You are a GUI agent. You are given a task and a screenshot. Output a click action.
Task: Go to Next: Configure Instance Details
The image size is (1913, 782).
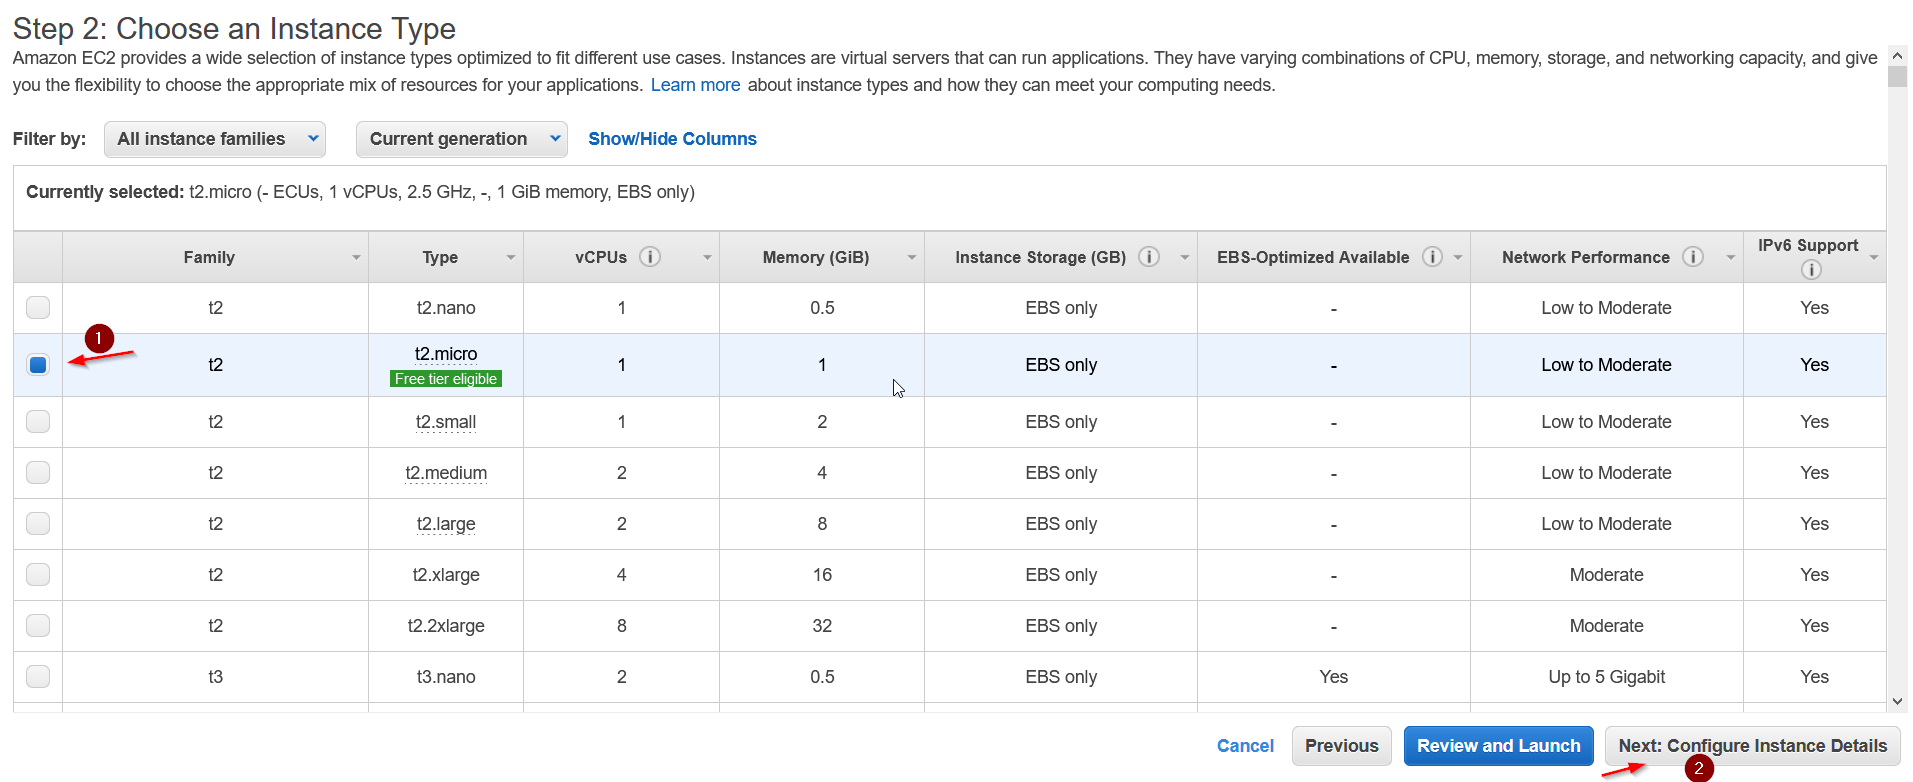1752,746
